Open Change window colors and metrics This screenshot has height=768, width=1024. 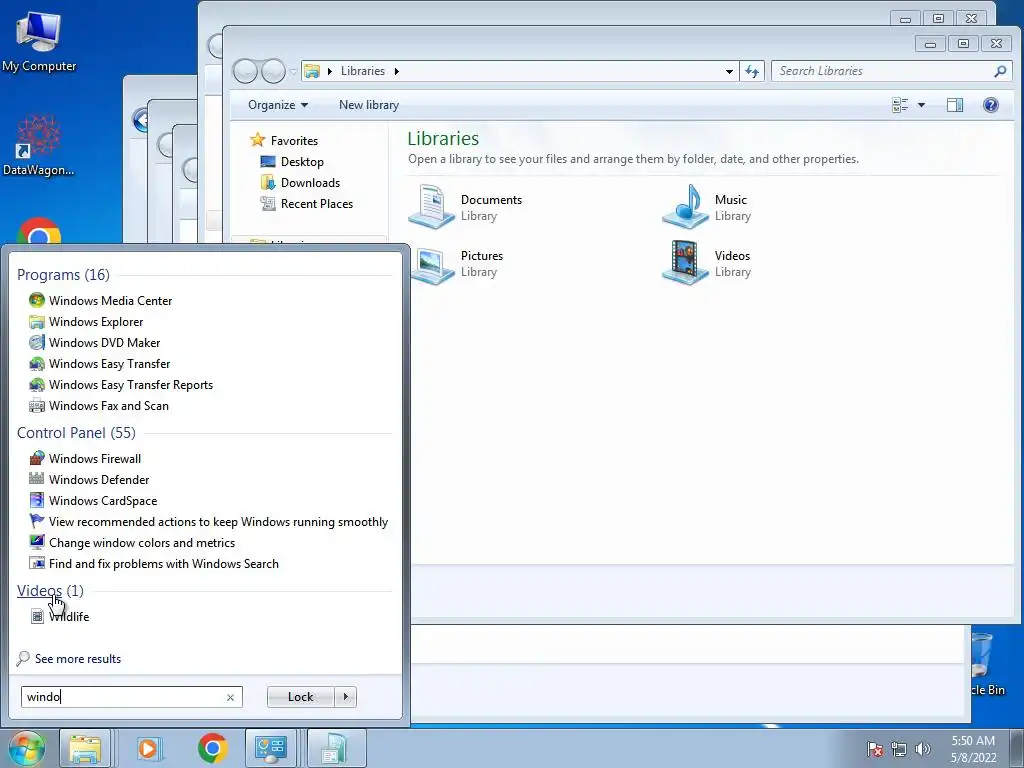click(x=132, y=542)
